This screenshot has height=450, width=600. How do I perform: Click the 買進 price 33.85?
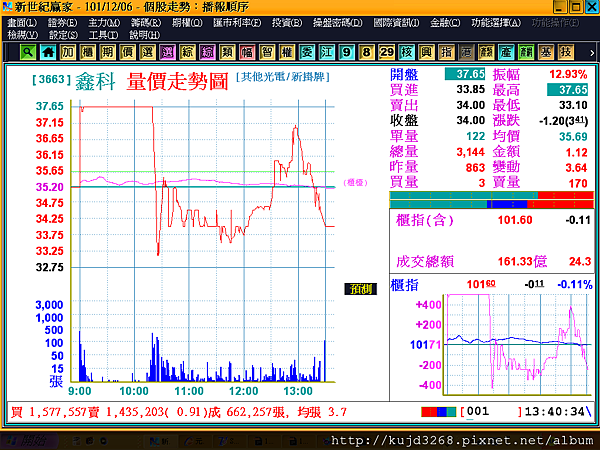[471, 89]
